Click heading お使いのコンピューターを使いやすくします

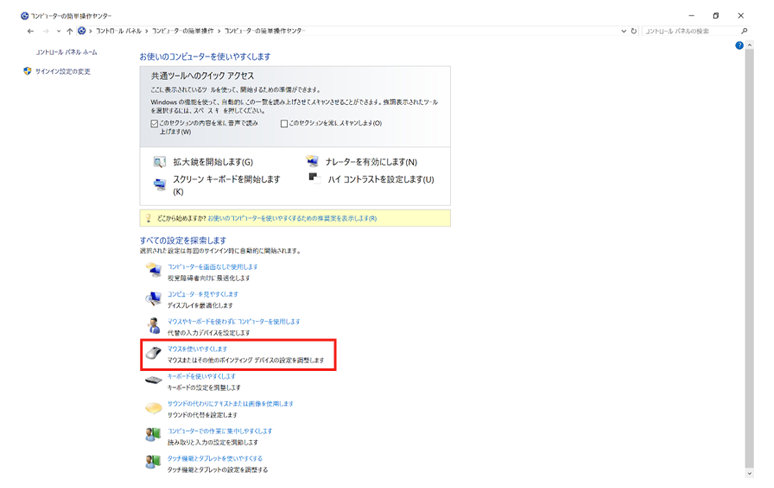coord(205,57)
